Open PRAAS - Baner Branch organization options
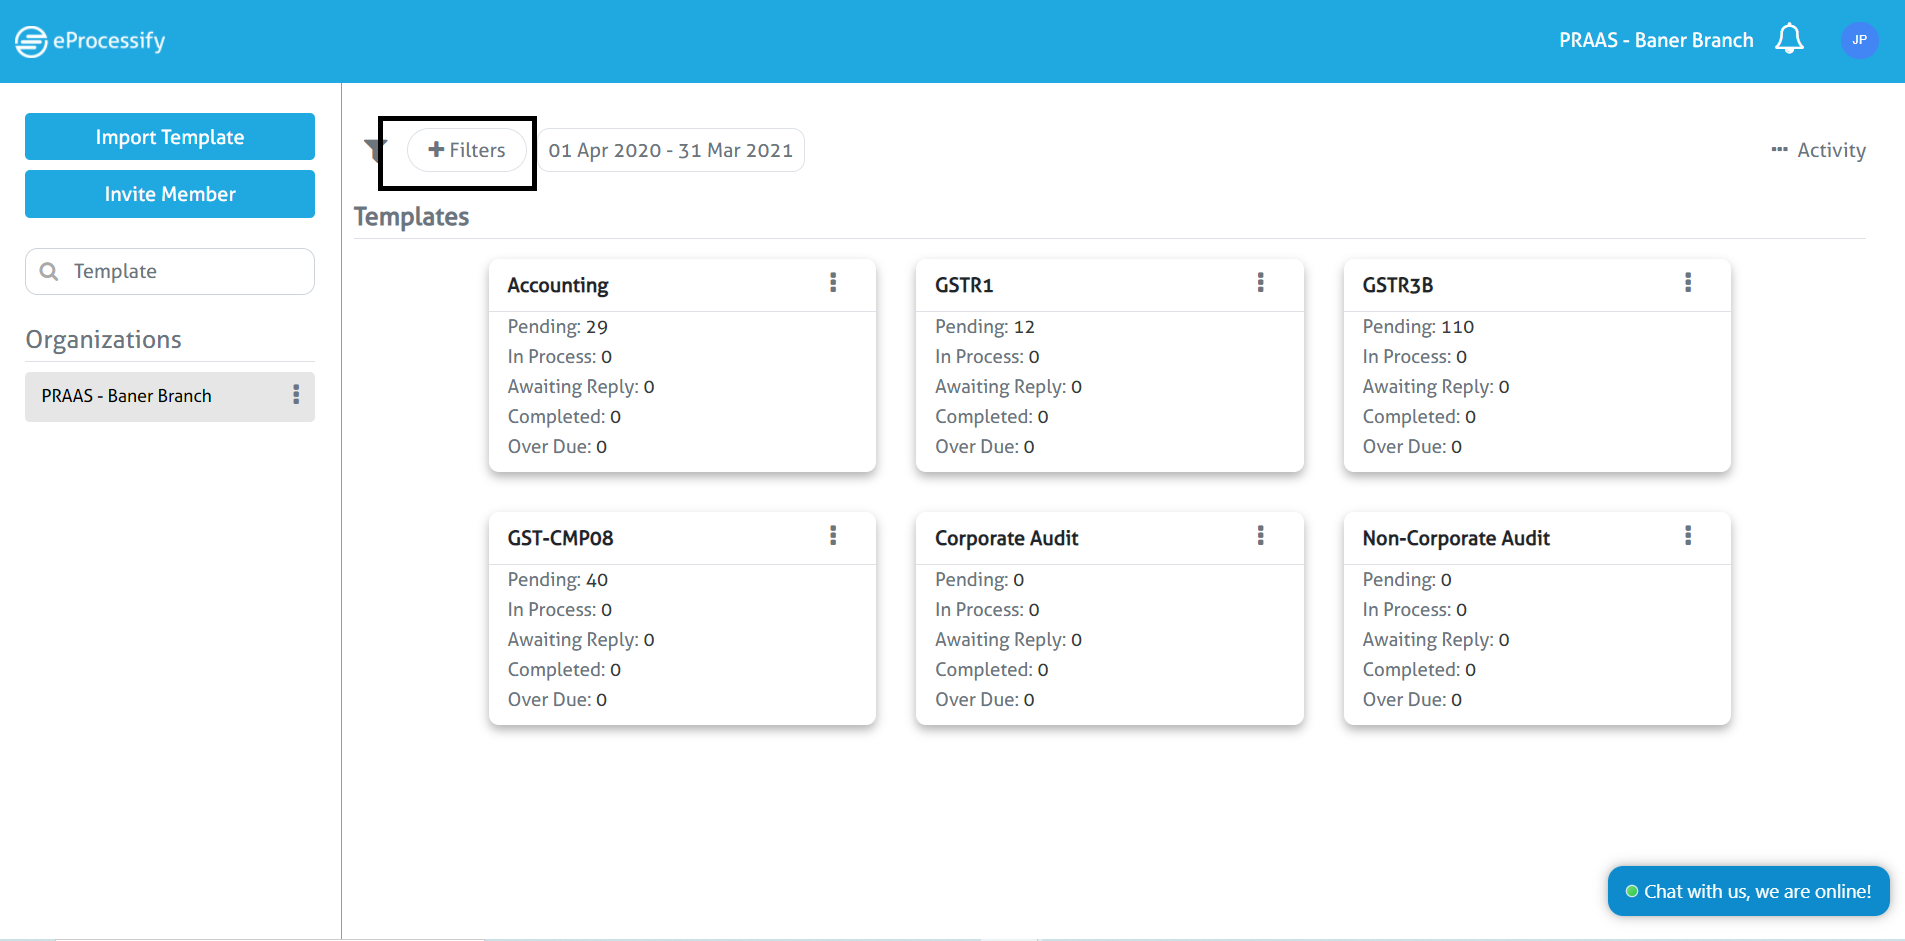Viewport: 1905px width, 941px height. click(296, 395)
